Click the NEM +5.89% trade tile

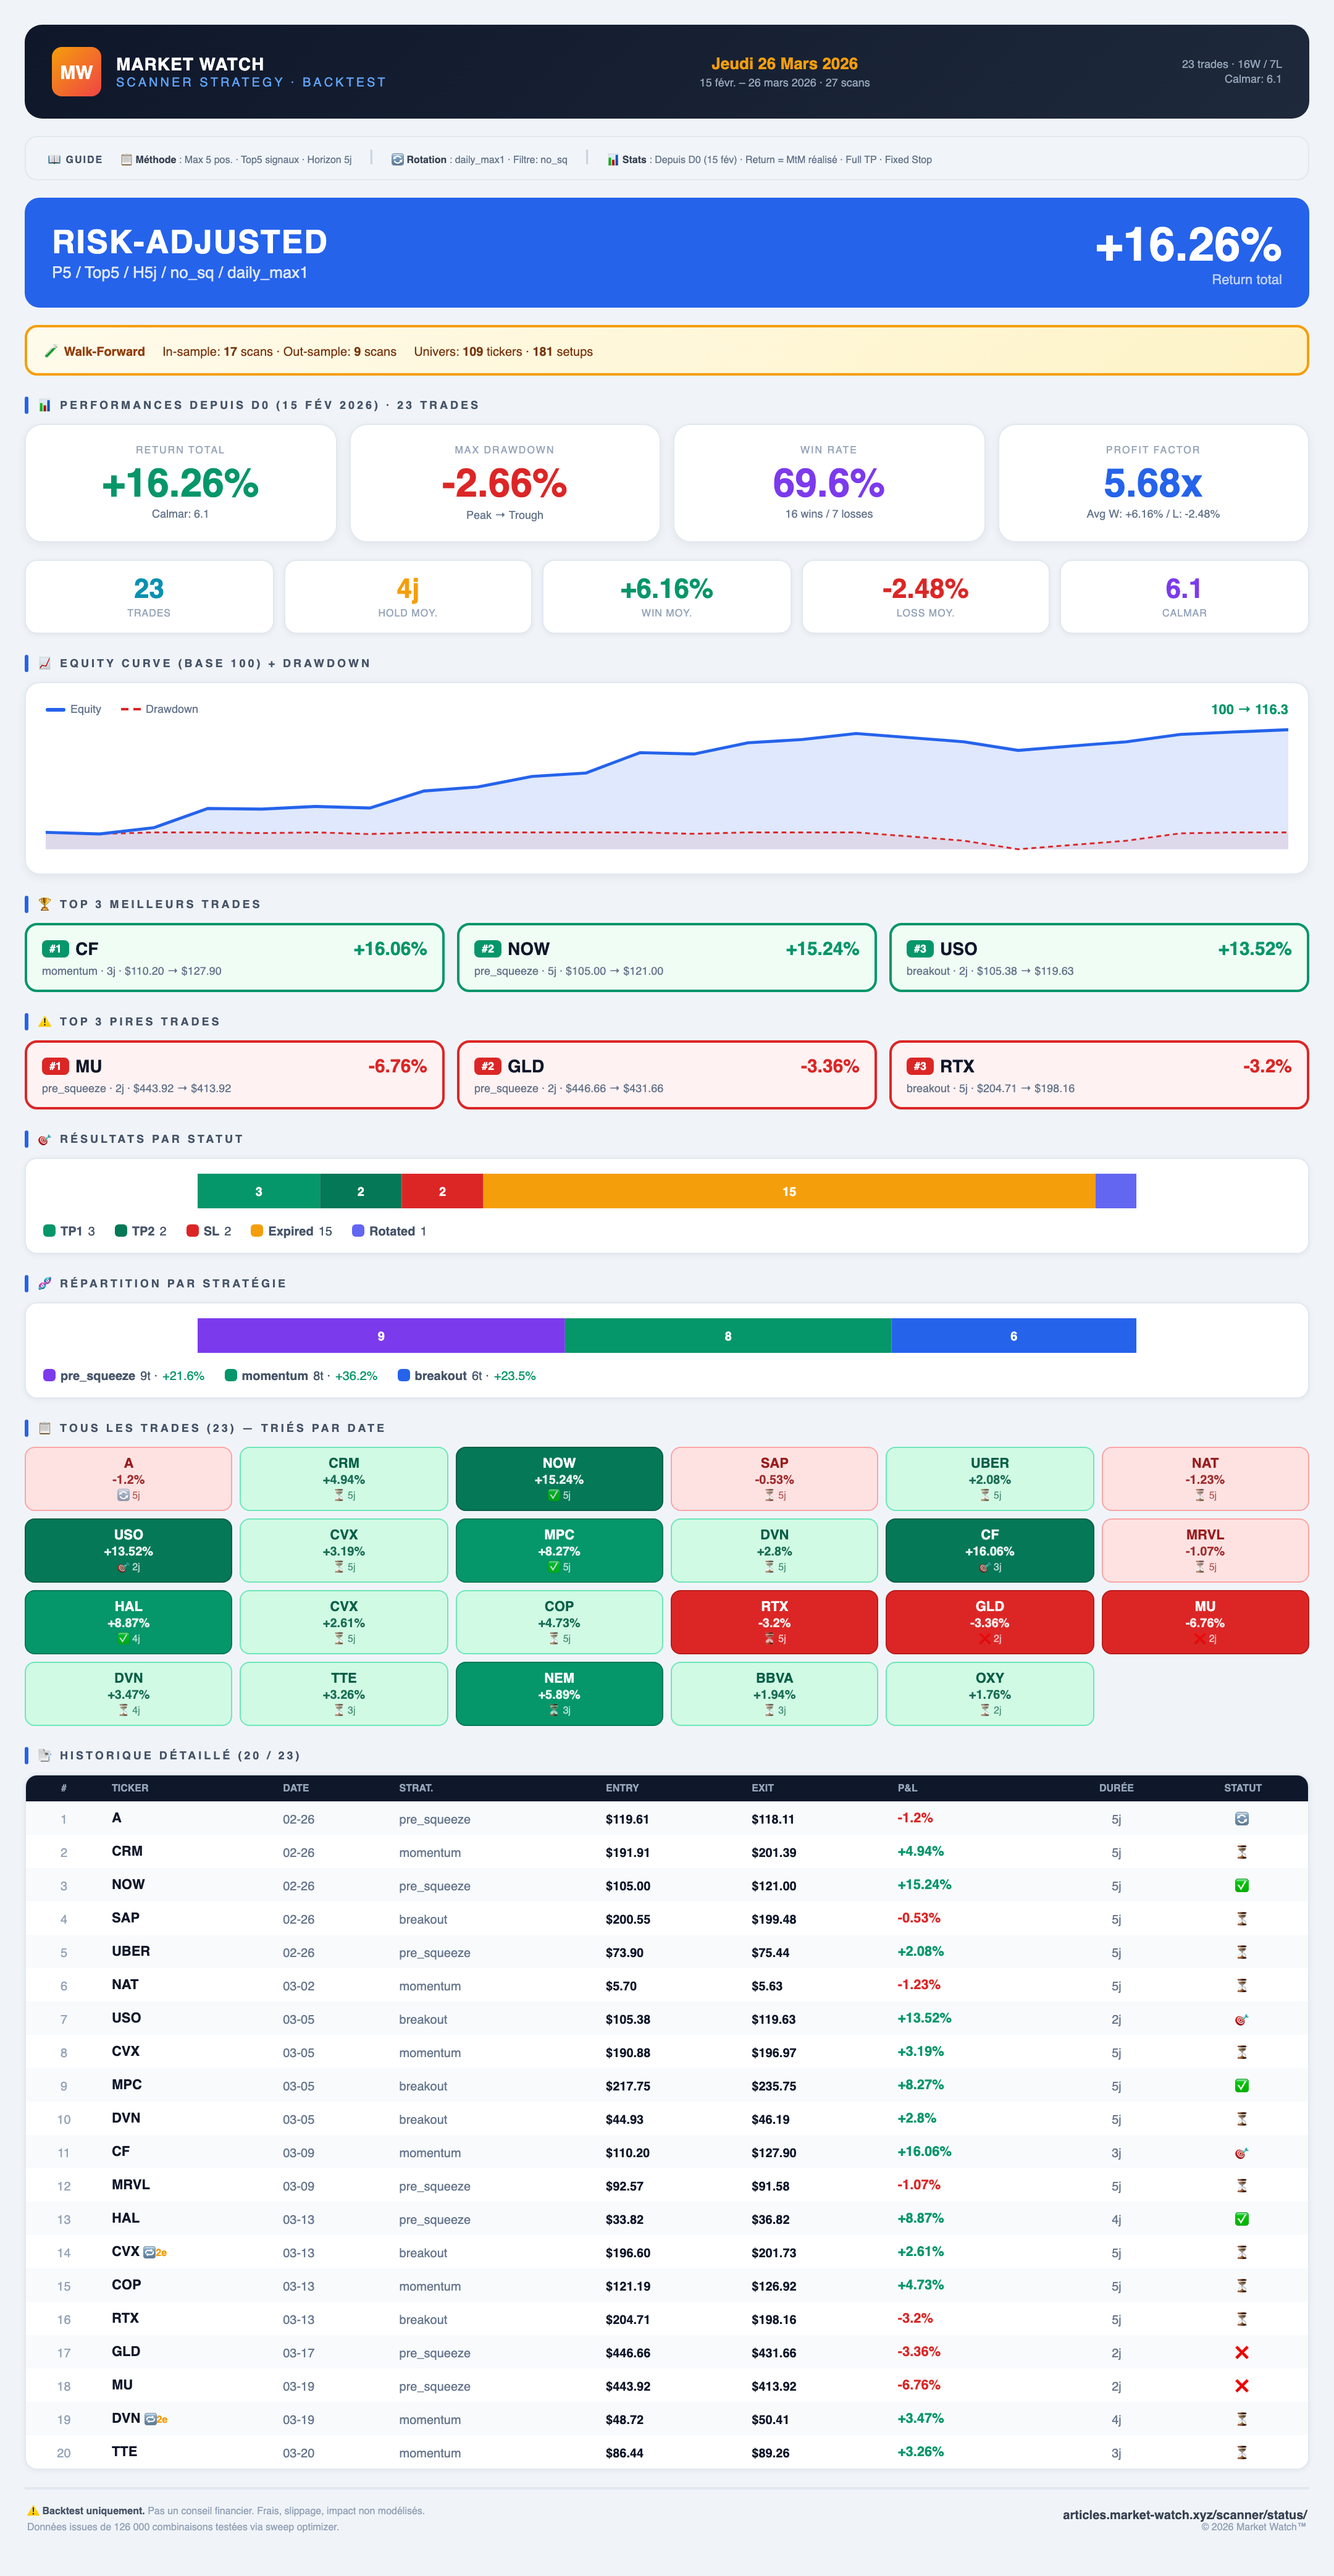click(x=559, y=1694)
